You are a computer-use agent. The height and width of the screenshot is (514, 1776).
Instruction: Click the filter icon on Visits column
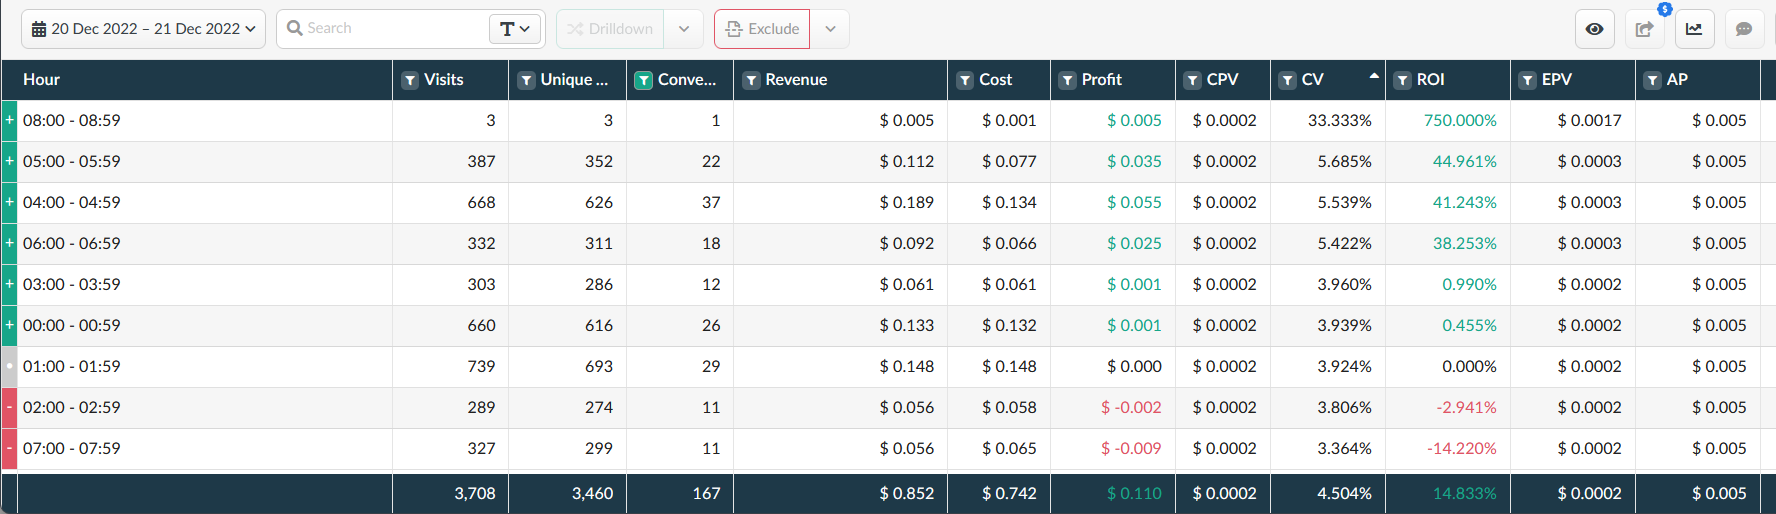click(410, 80)
